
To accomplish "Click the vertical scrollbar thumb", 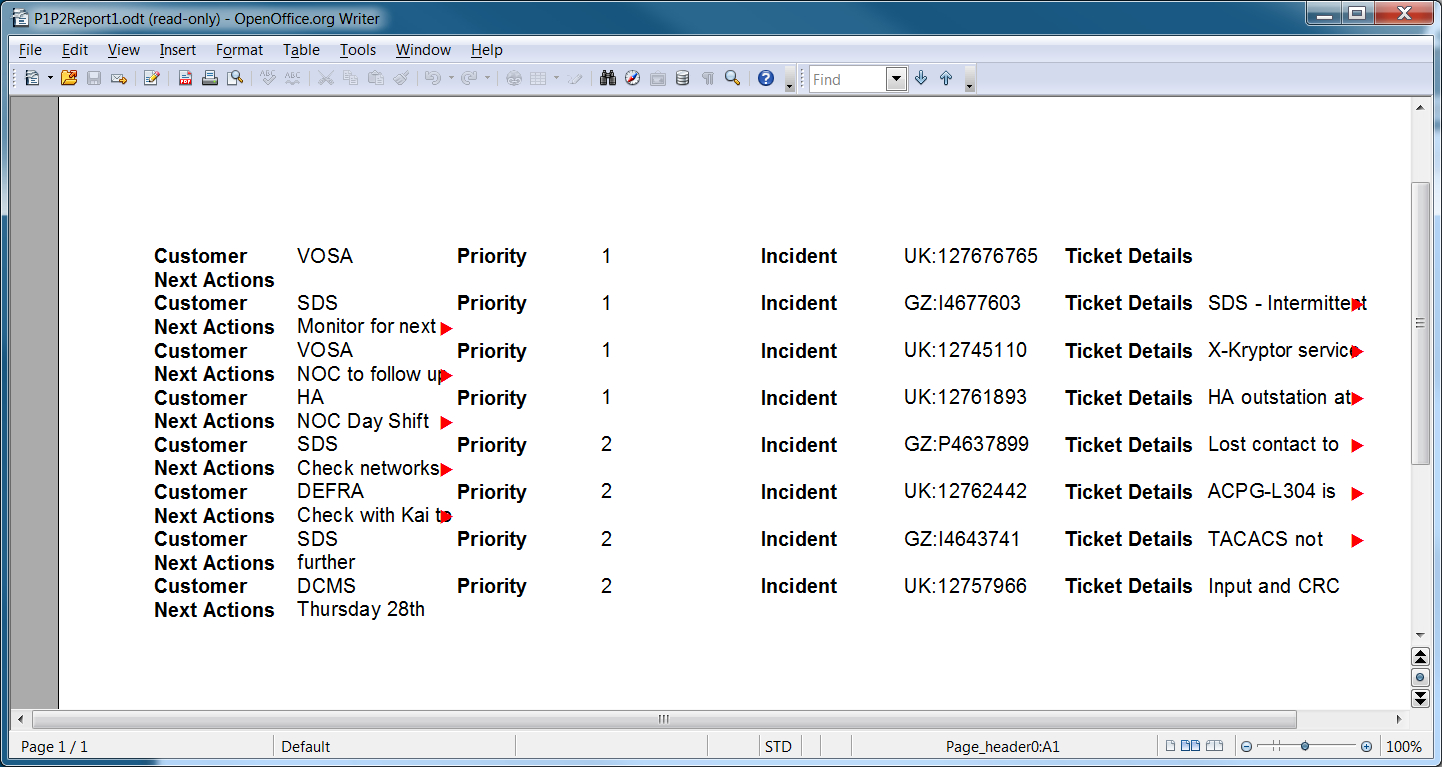I will [x=1419, y=323].
